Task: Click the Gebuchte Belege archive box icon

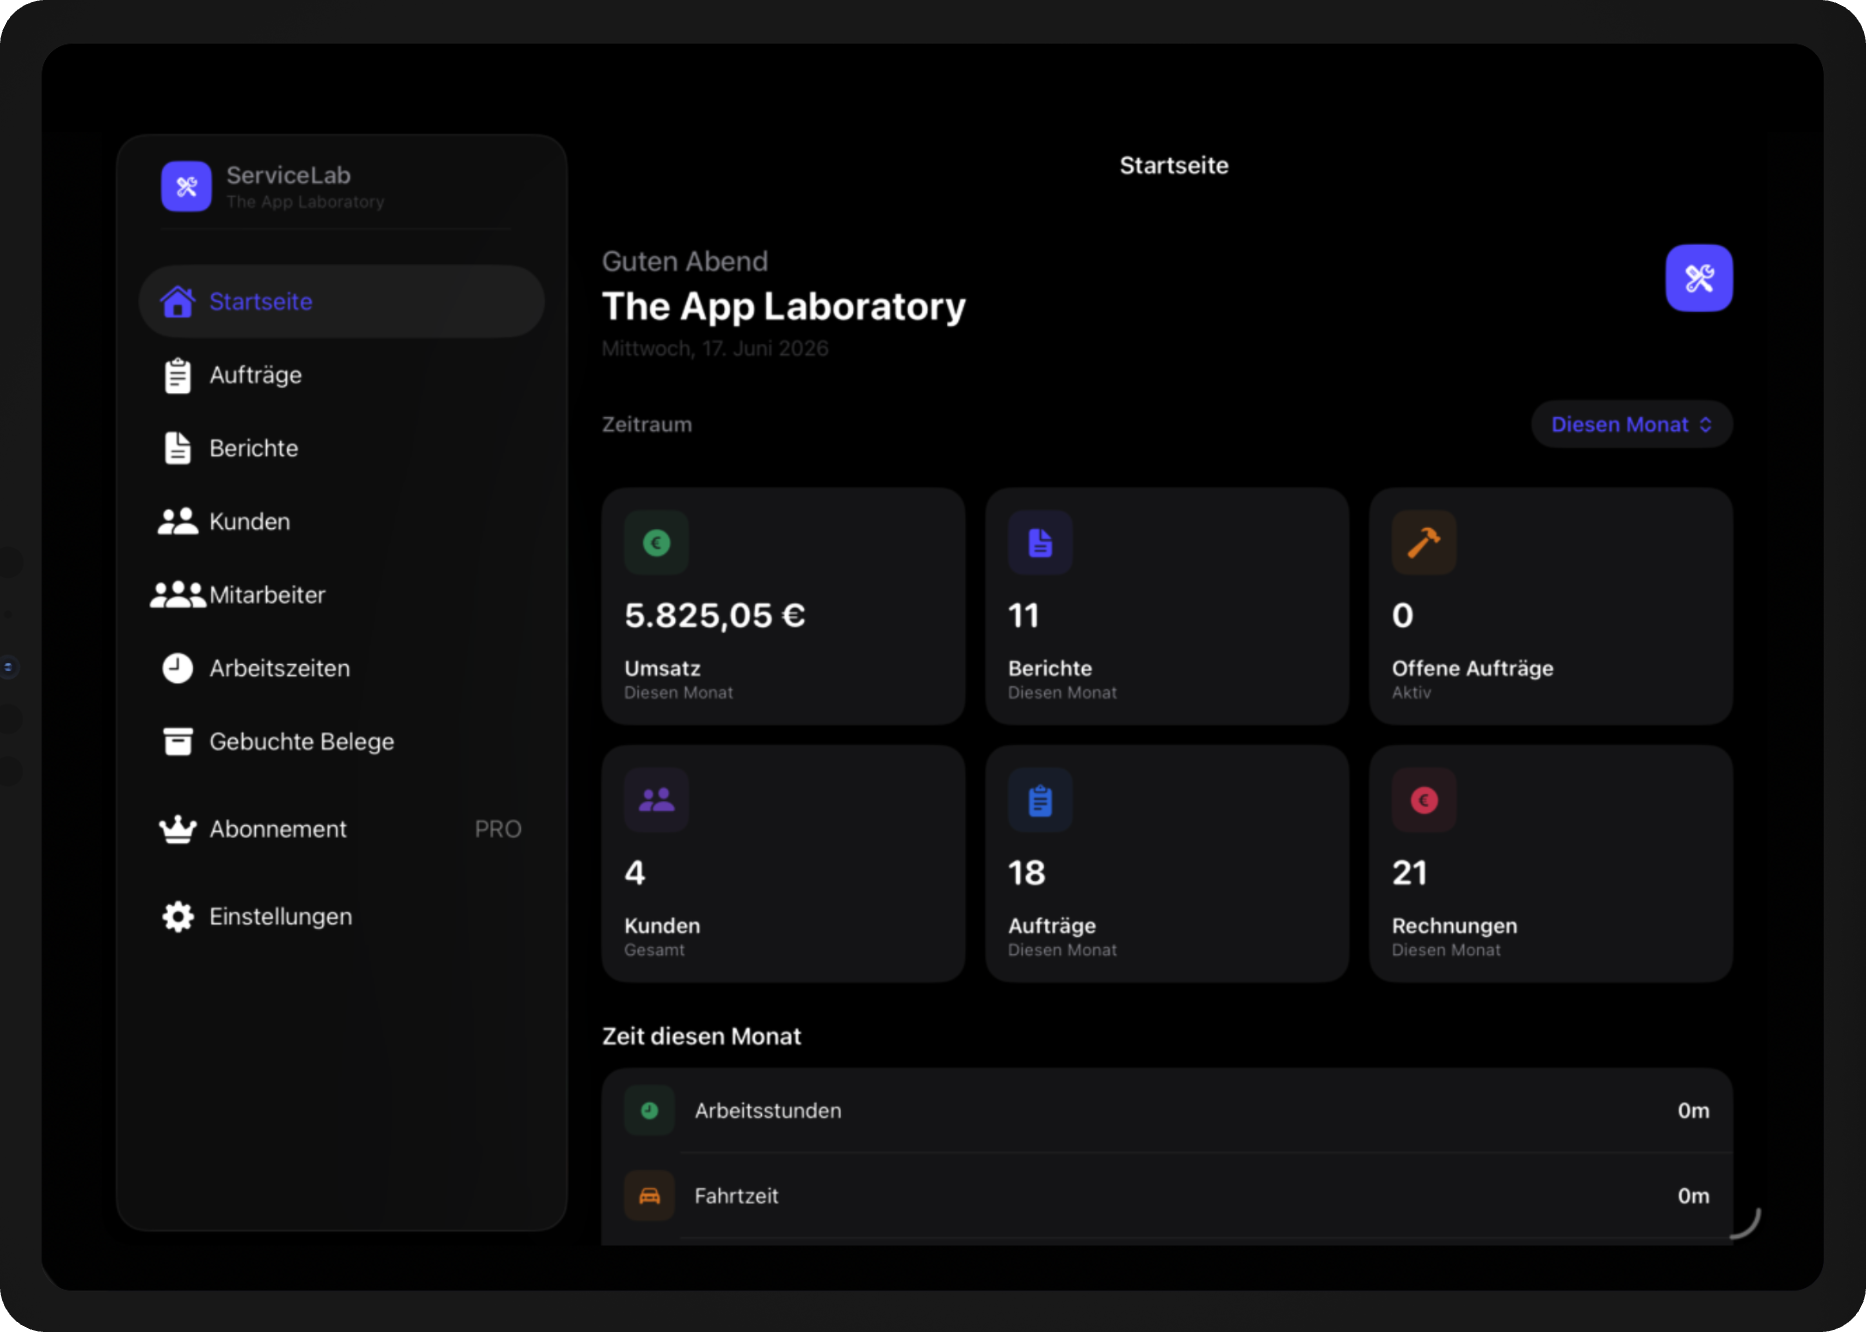Action: [178, 741]
